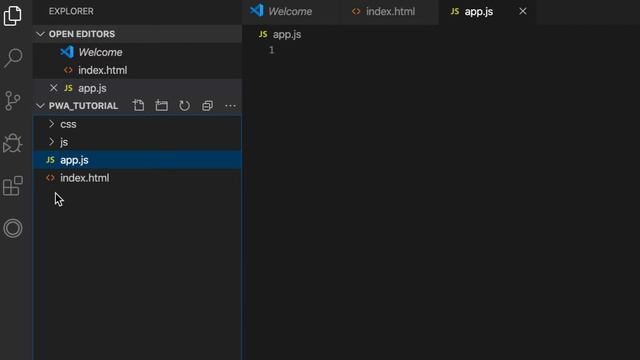640x360 pixels.
Task: Refresh the PWA_TUTORIAL explorer
Action: tap(184, 106)
